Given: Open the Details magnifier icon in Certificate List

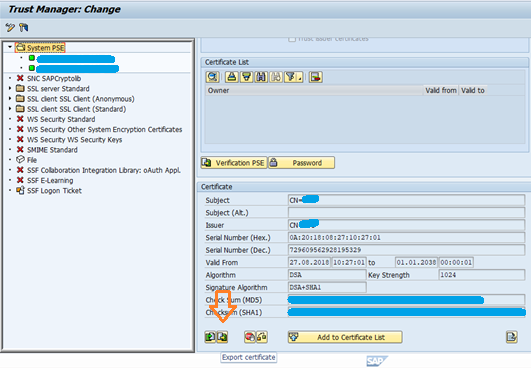Looking at the screenshot, I should pos(213,77).
